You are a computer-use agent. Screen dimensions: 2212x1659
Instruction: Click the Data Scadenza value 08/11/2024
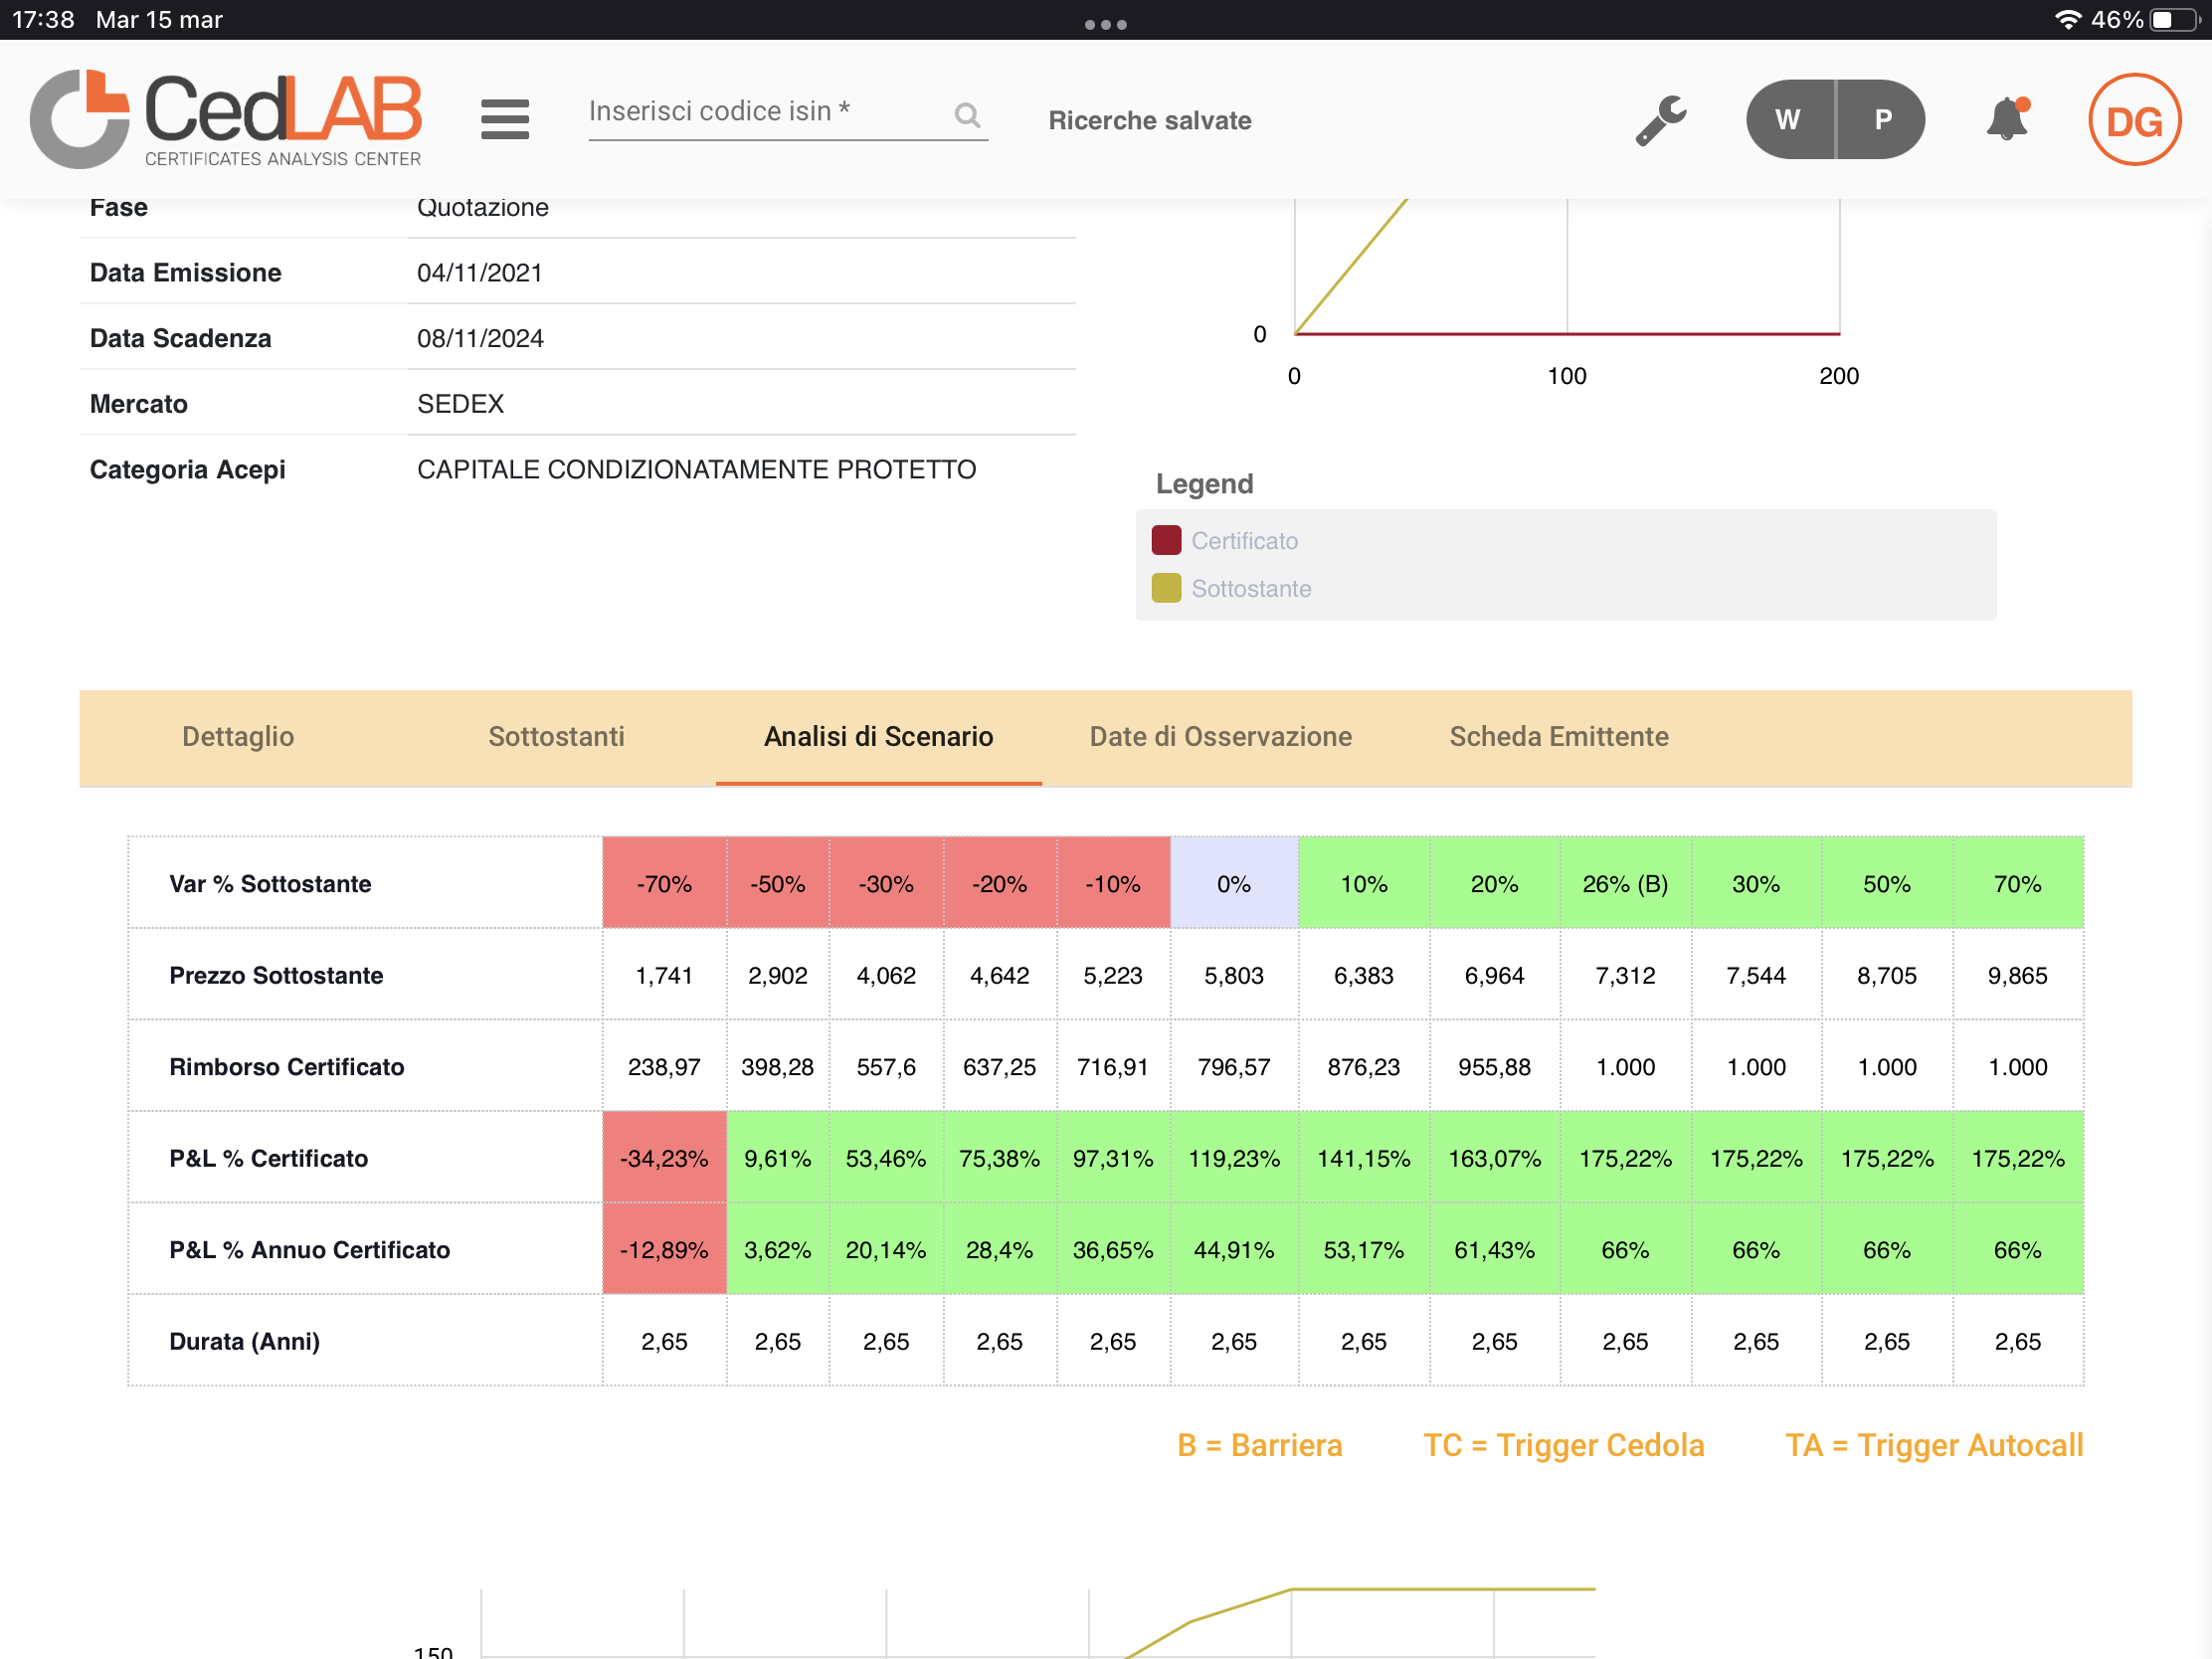(480, 339)
